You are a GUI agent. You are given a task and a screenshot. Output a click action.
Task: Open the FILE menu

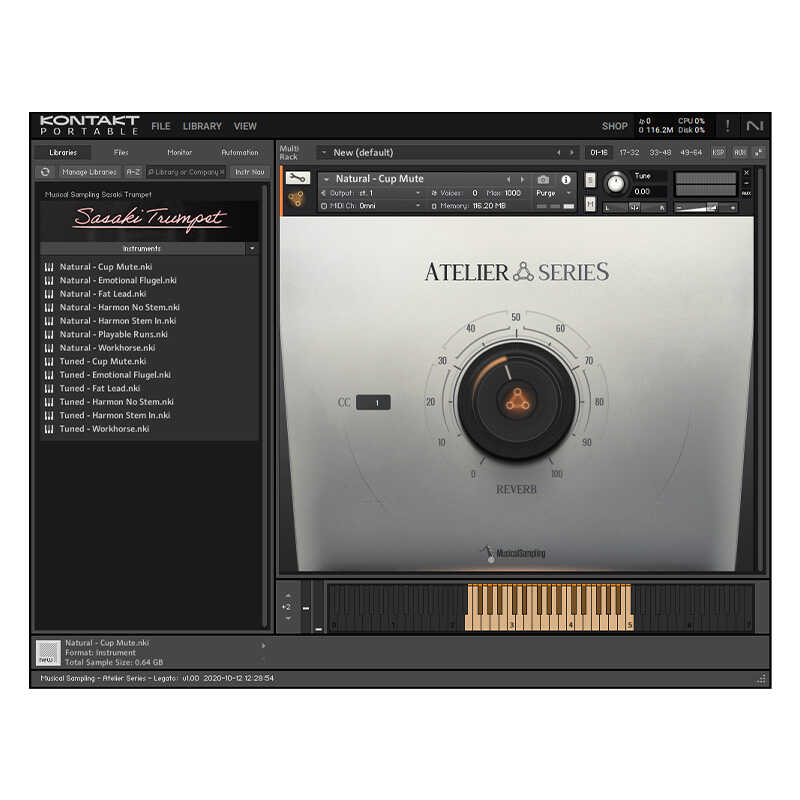coord(161,126)
